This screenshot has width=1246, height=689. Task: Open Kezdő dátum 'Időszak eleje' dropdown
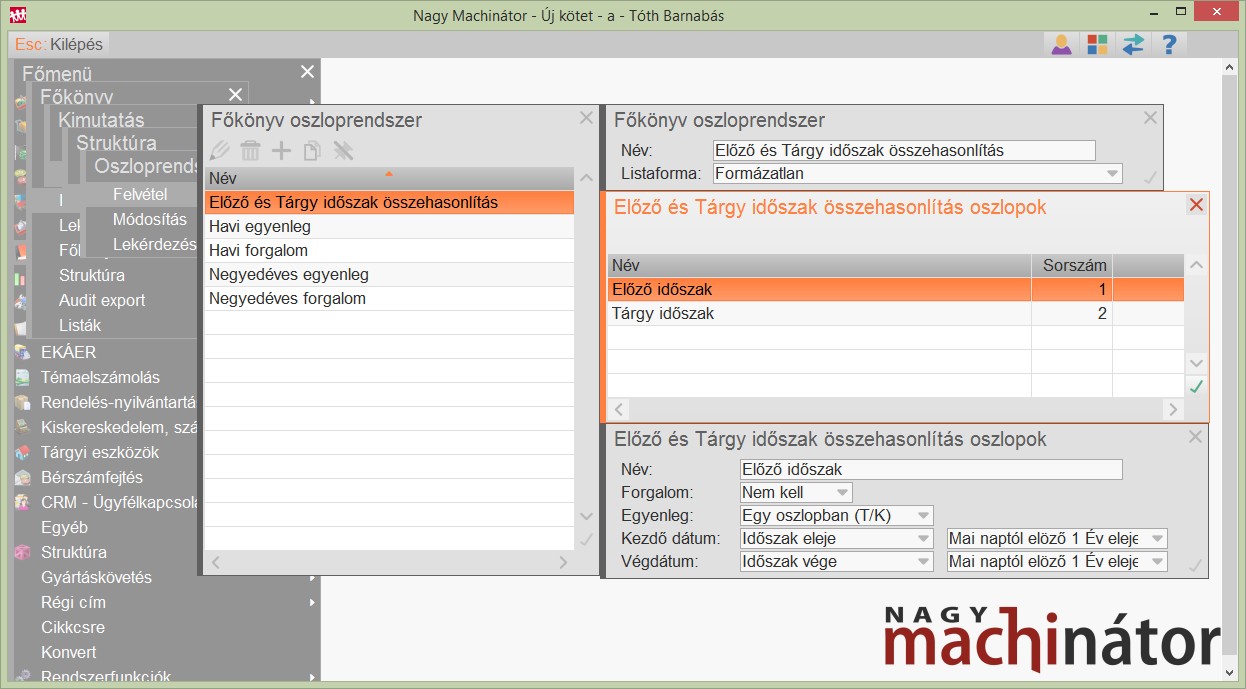(x=923, y=539)
